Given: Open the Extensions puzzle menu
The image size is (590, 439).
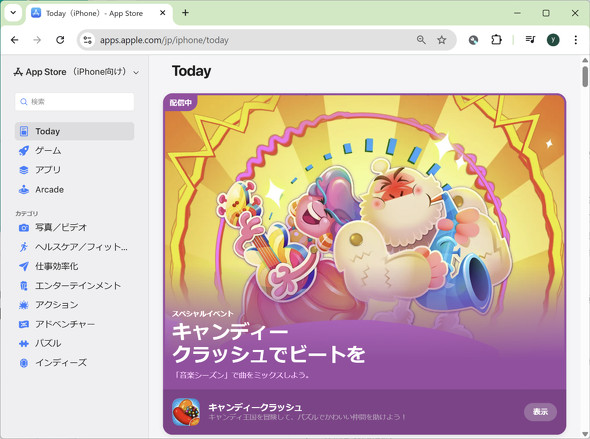Looking at the screenshot, I should pyautogui.click(x=497, y=40).
